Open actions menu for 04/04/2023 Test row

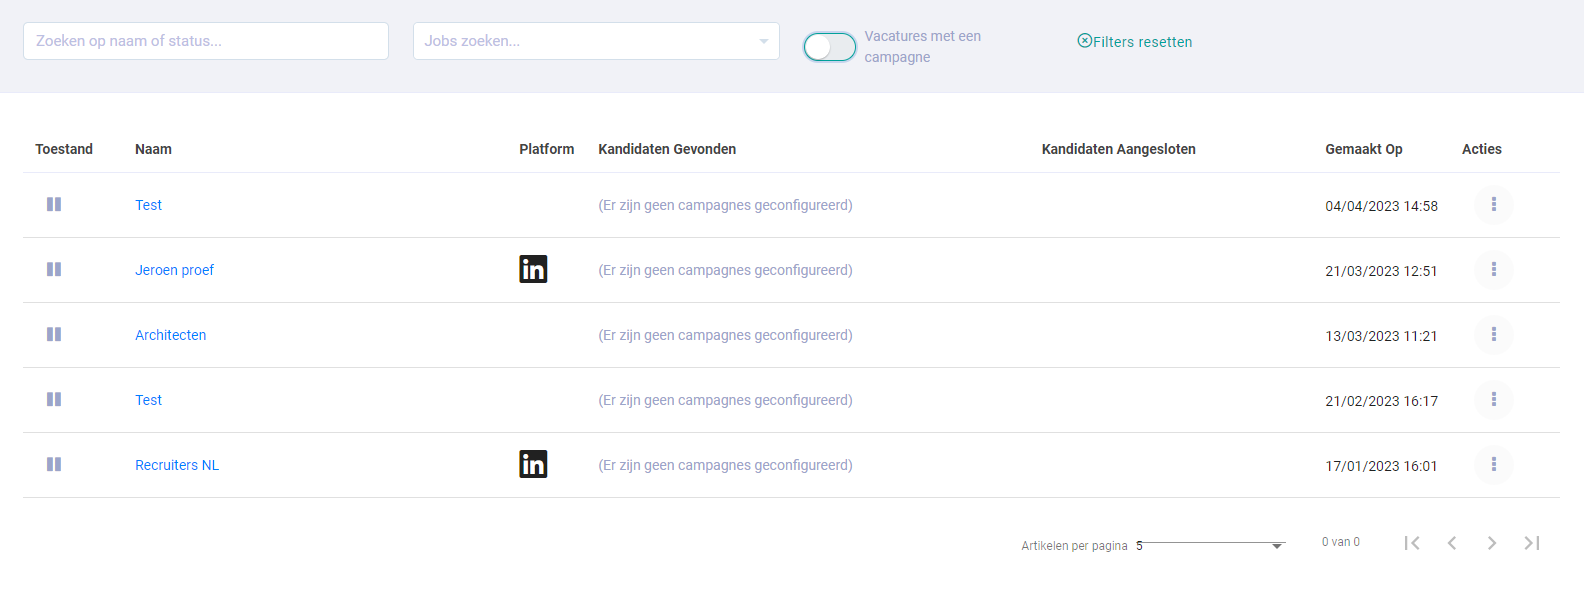click(x=1494, y=205)
